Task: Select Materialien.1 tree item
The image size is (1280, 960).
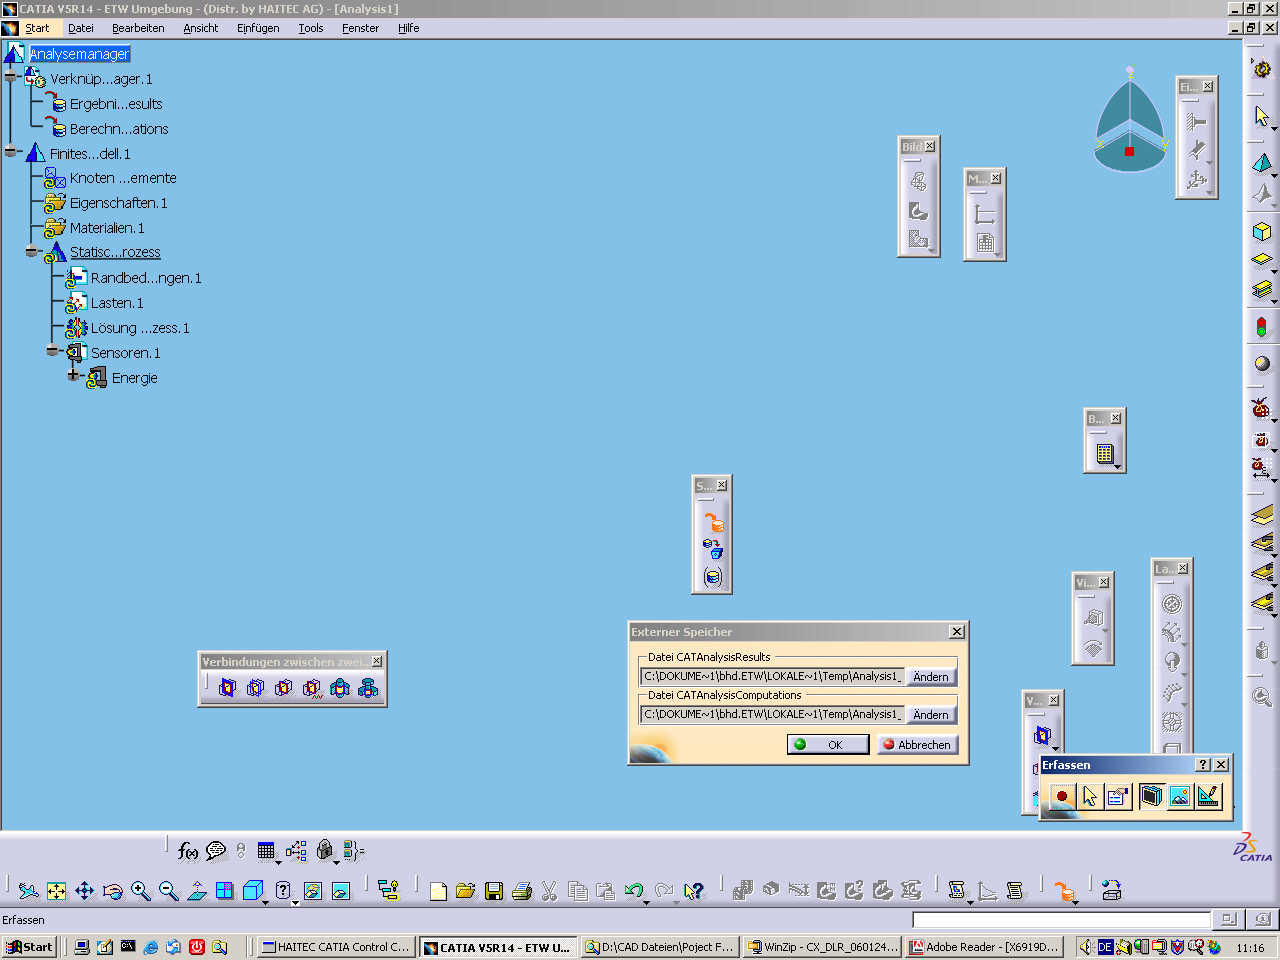Action: click(107, 228)
